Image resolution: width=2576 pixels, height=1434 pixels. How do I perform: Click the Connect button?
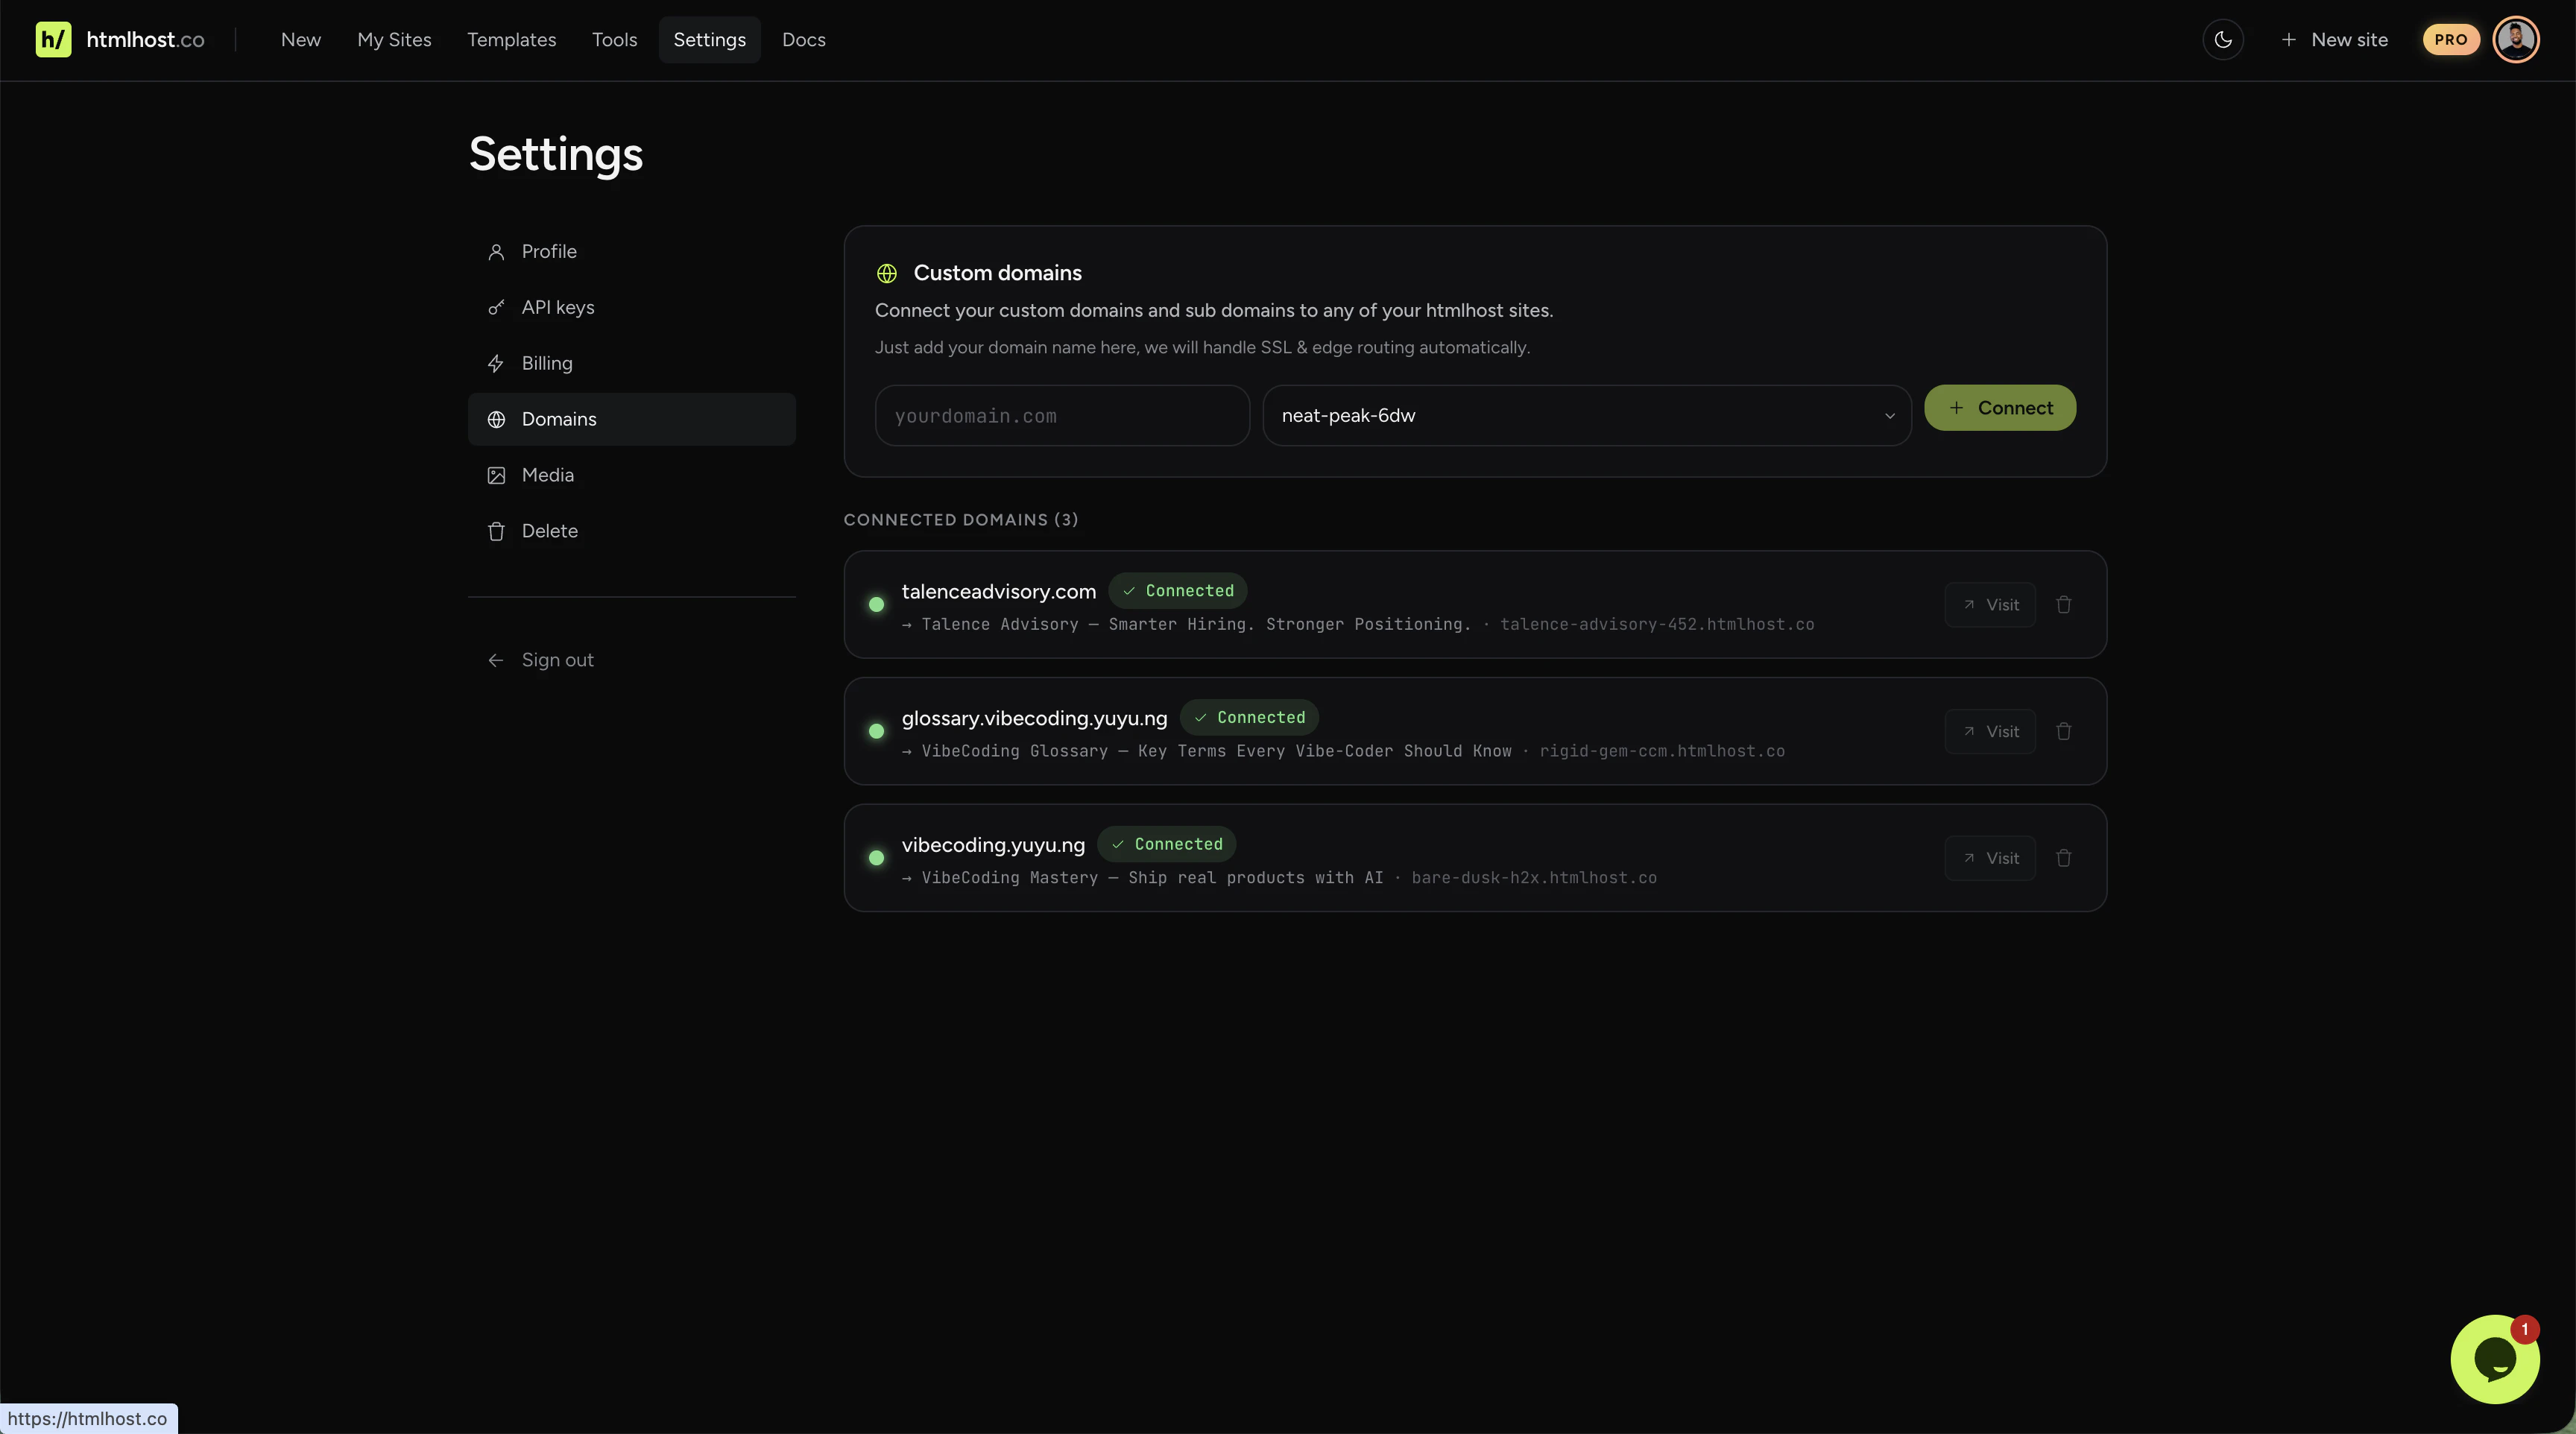tap(2000, 408)
